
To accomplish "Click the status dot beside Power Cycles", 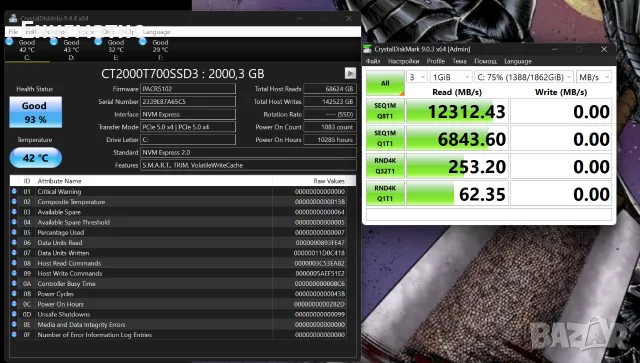I will click(x=14, y=293).
